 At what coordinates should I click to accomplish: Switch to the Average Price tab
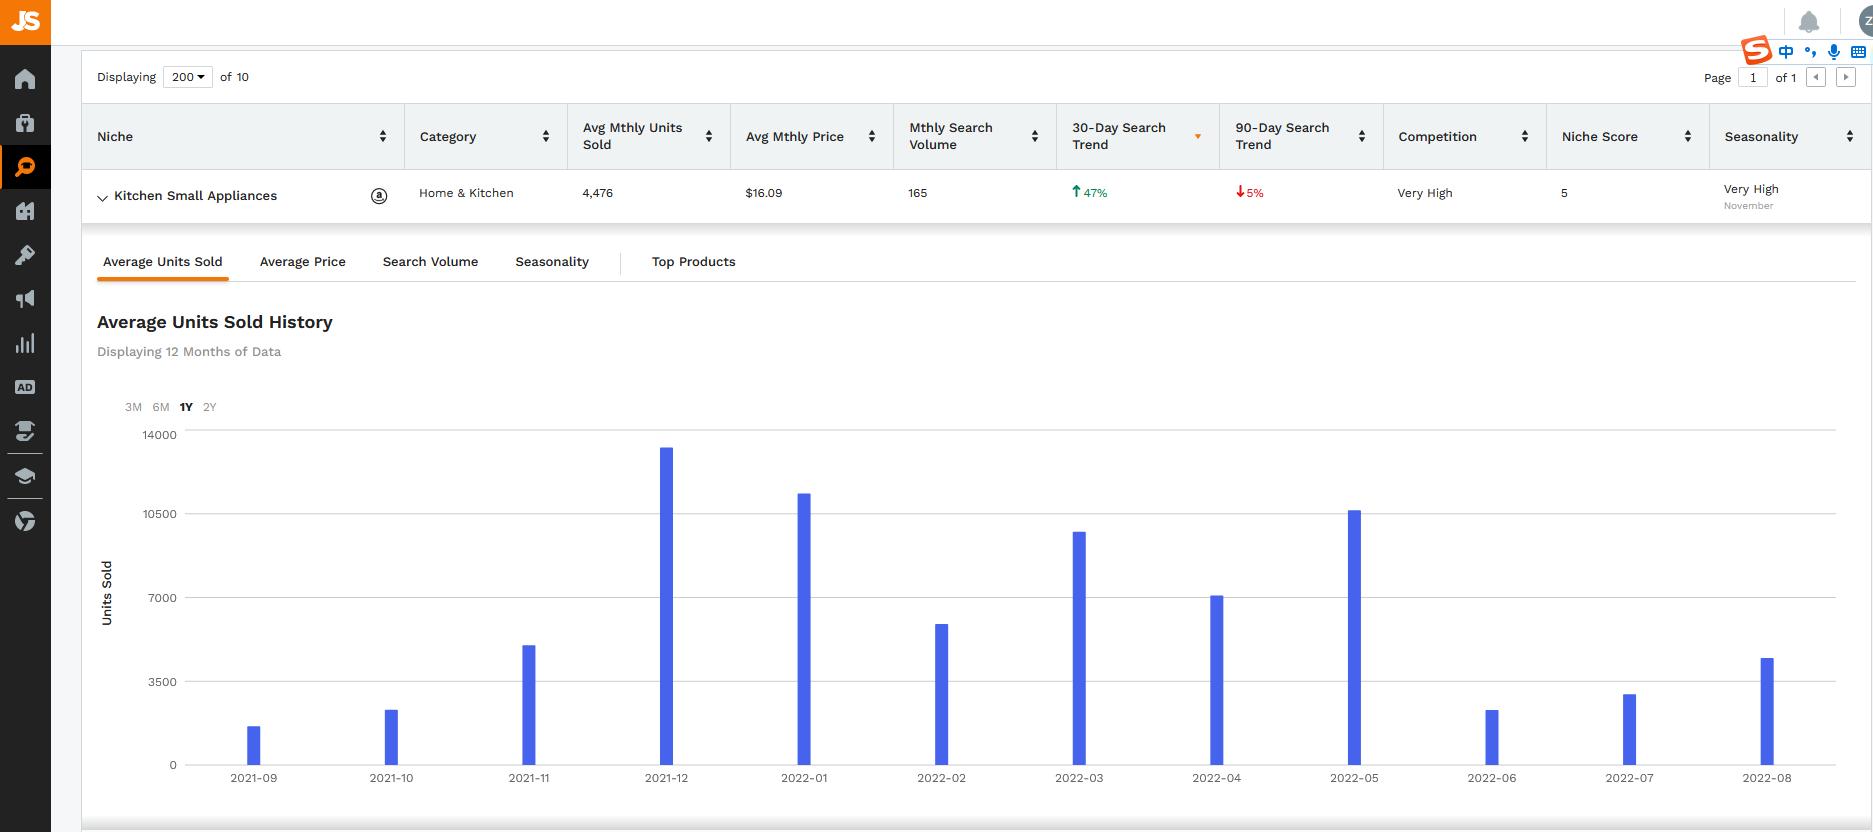click(302, 262)
